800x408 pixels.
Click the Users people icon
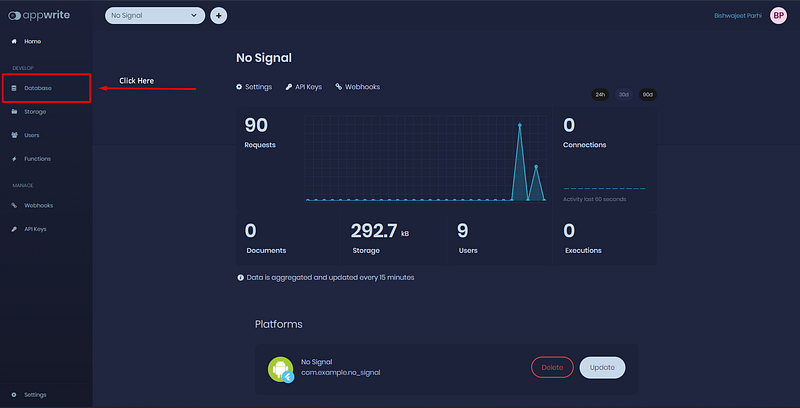click(14, 135)
